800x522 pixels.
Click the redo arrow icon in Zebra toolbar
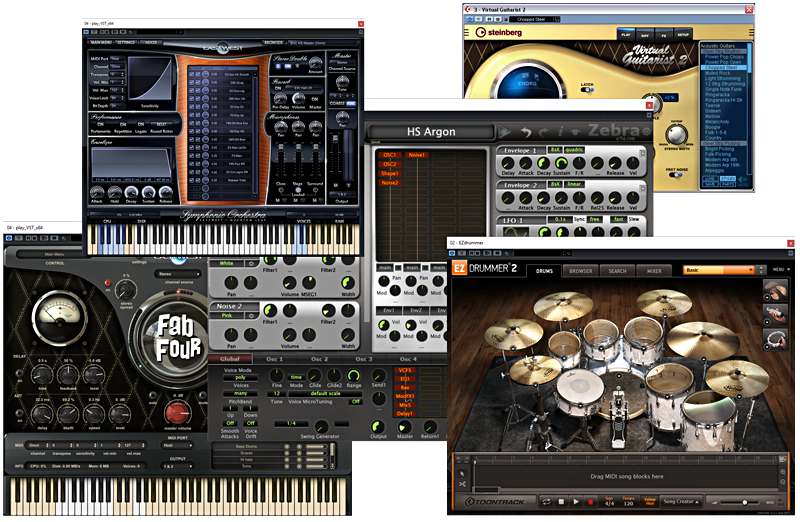543,132
